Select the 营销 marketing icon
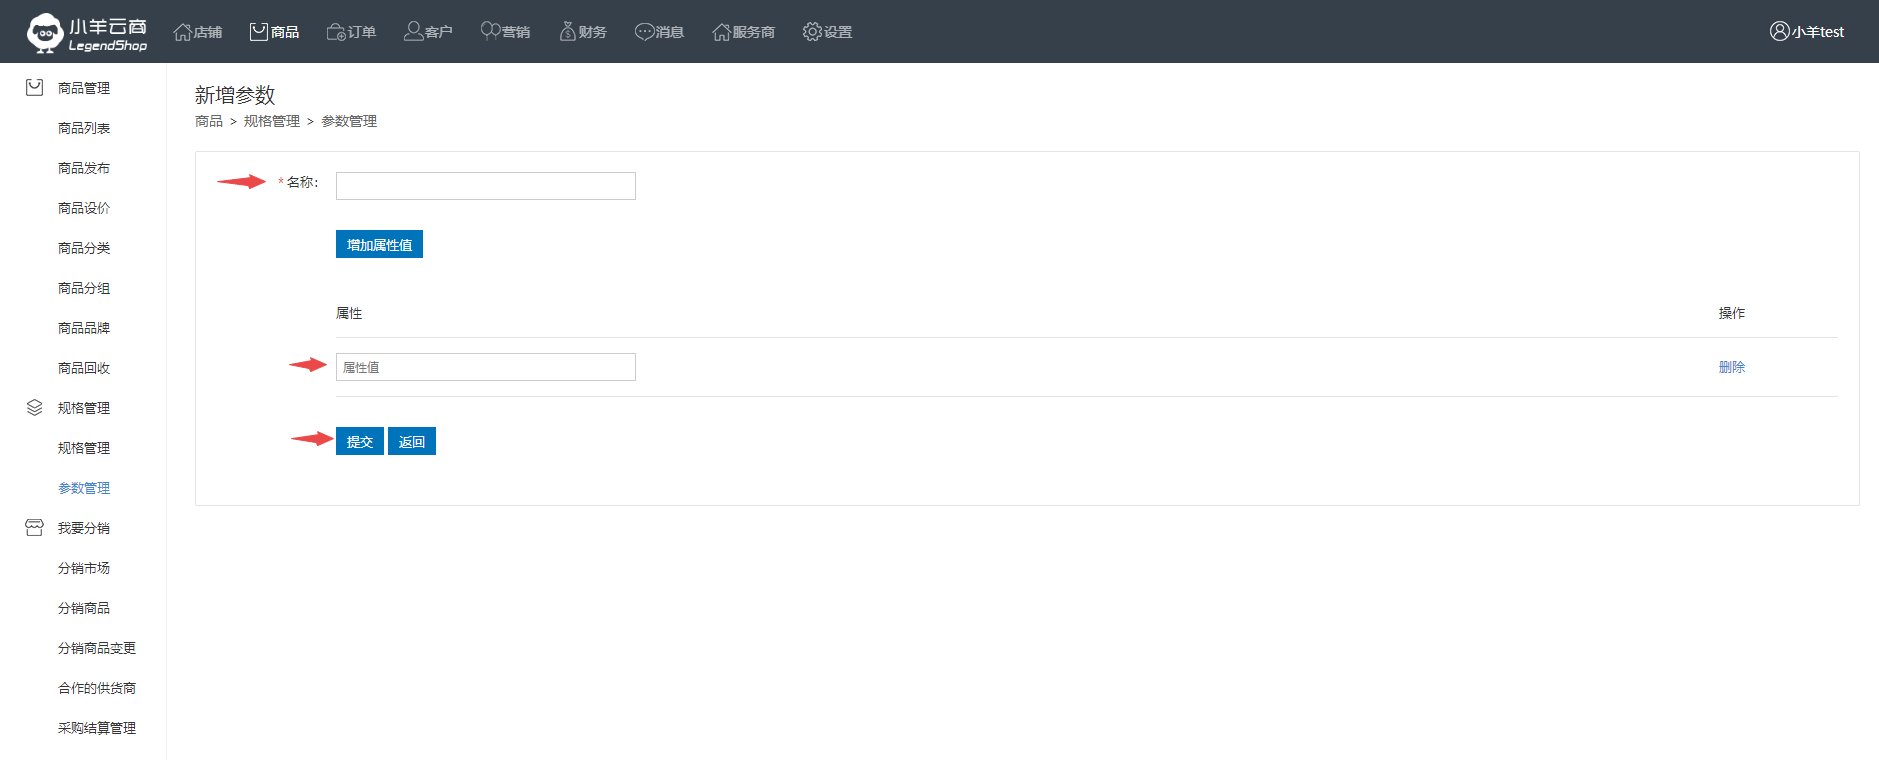This screenshot has height=760, width=1879. click(490, 32)
